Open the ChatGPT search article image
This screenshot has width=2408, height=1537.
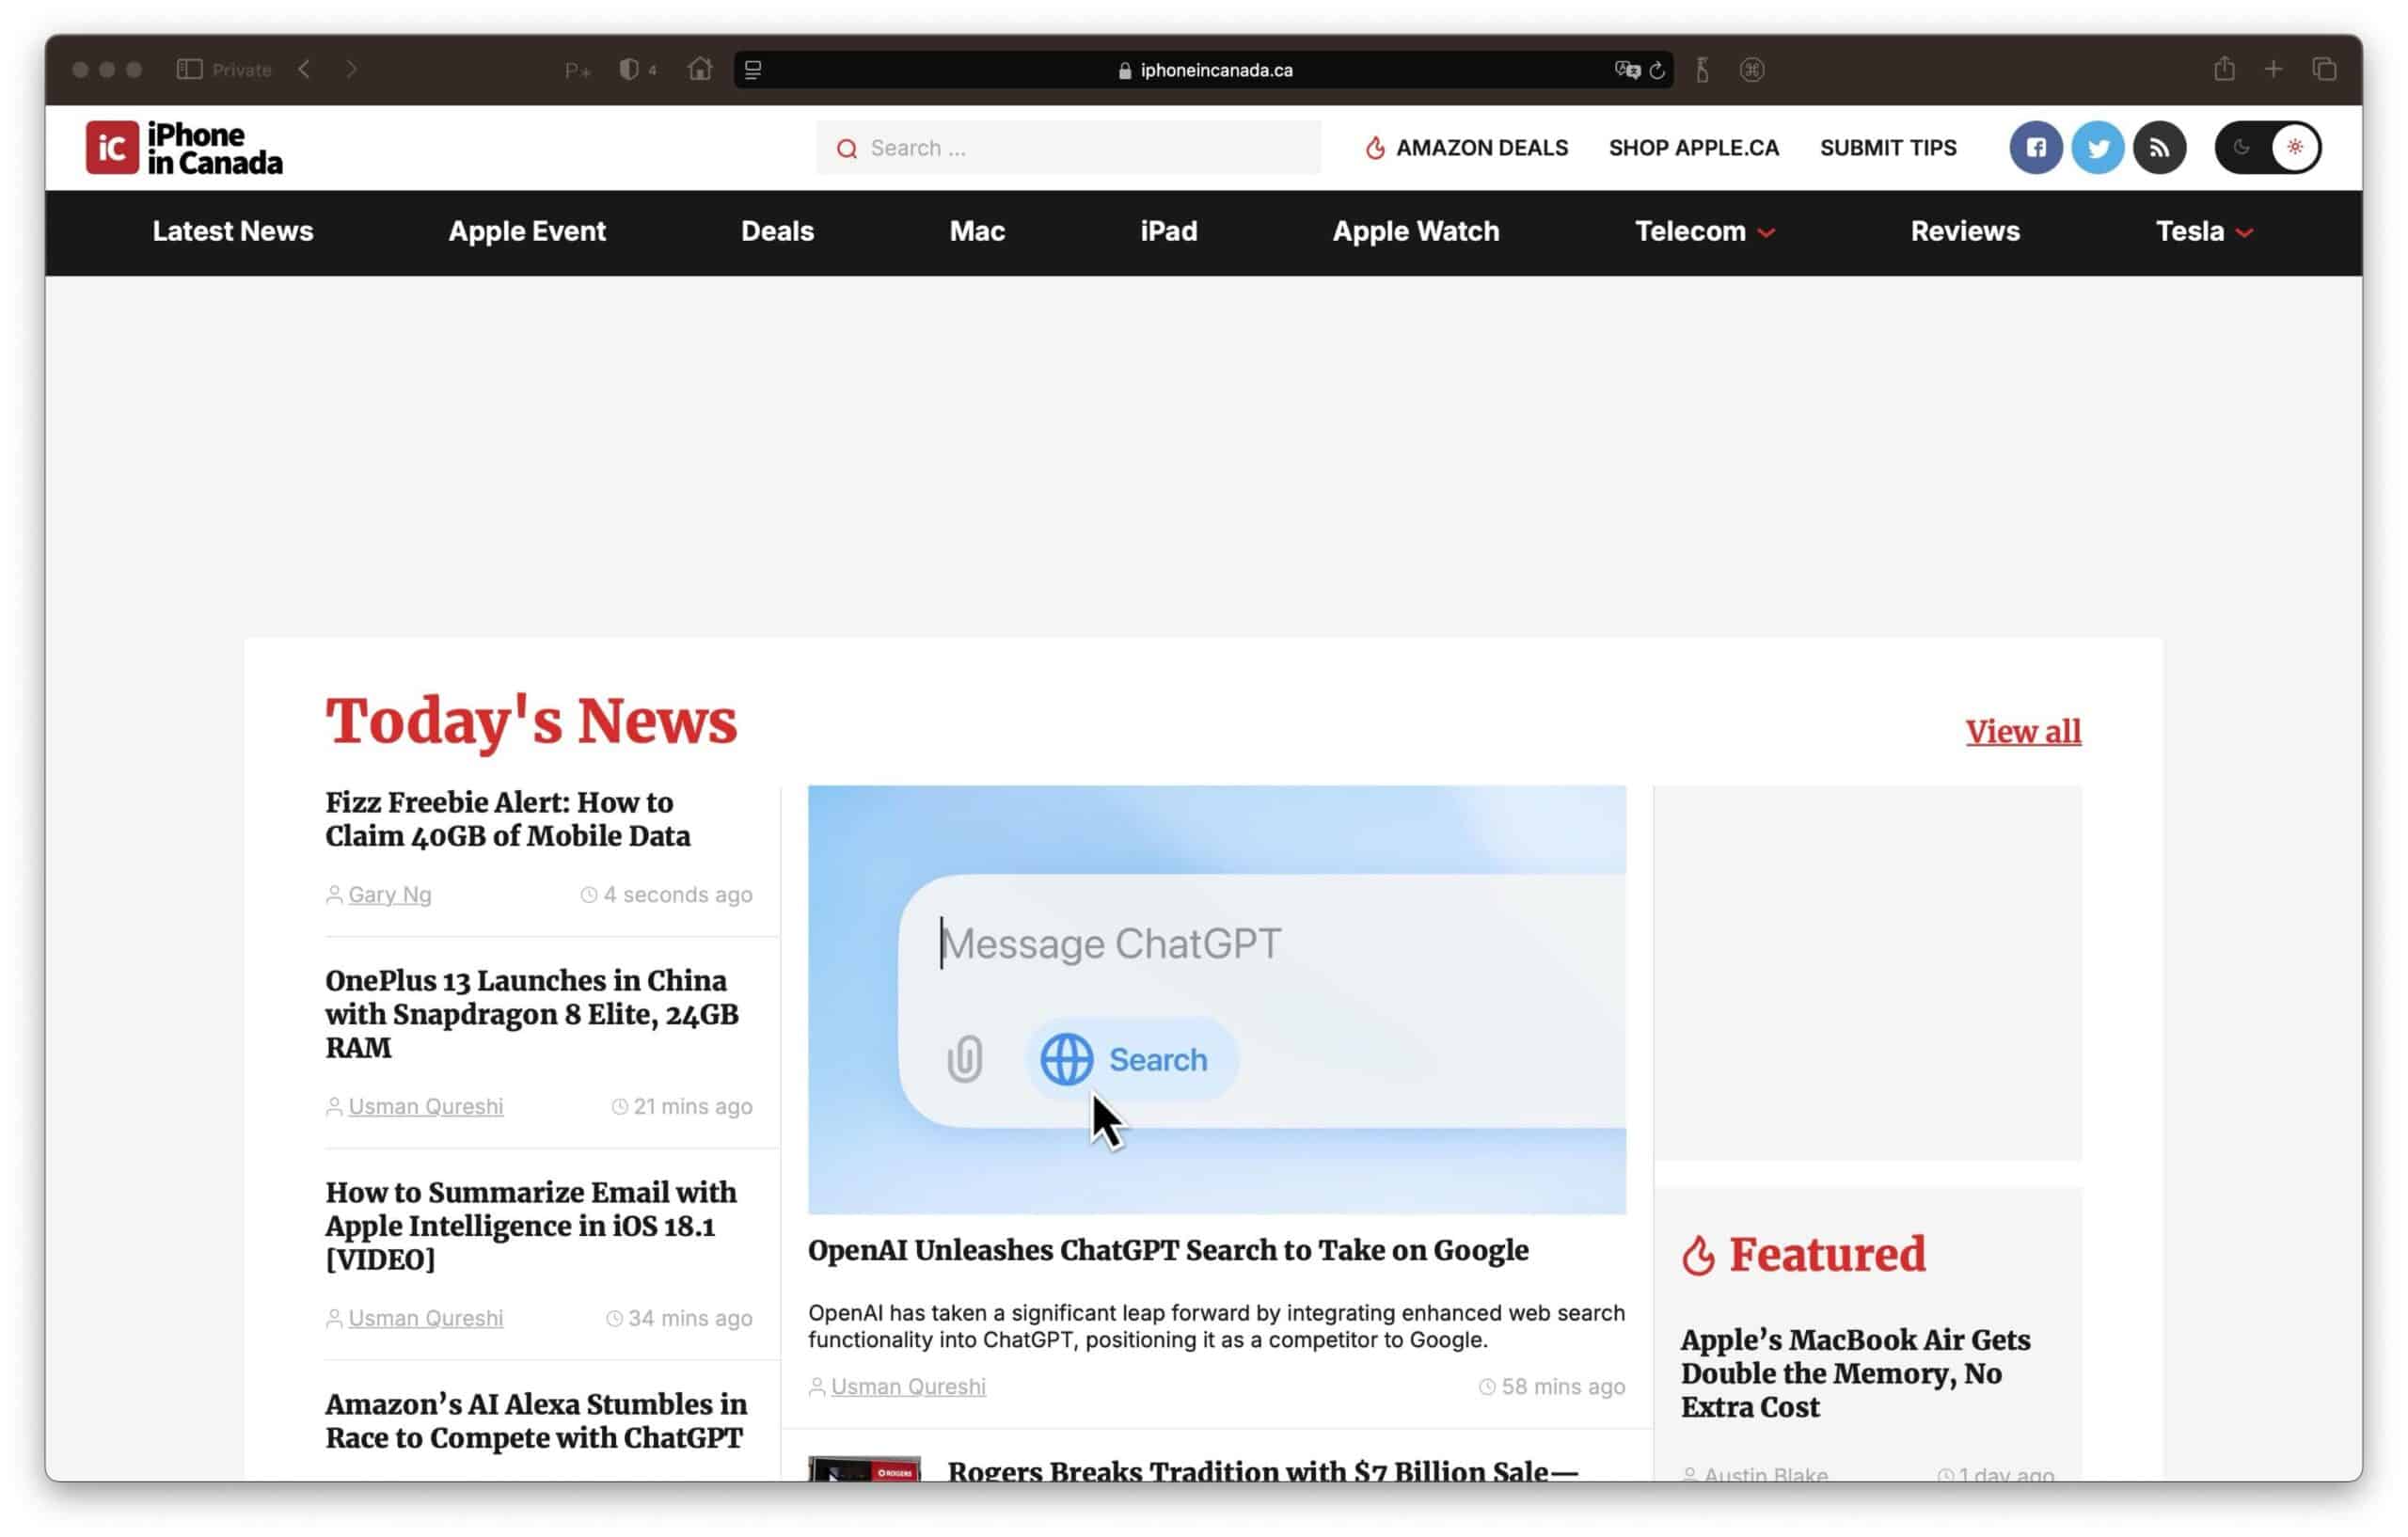[x=1217, y=1000]
